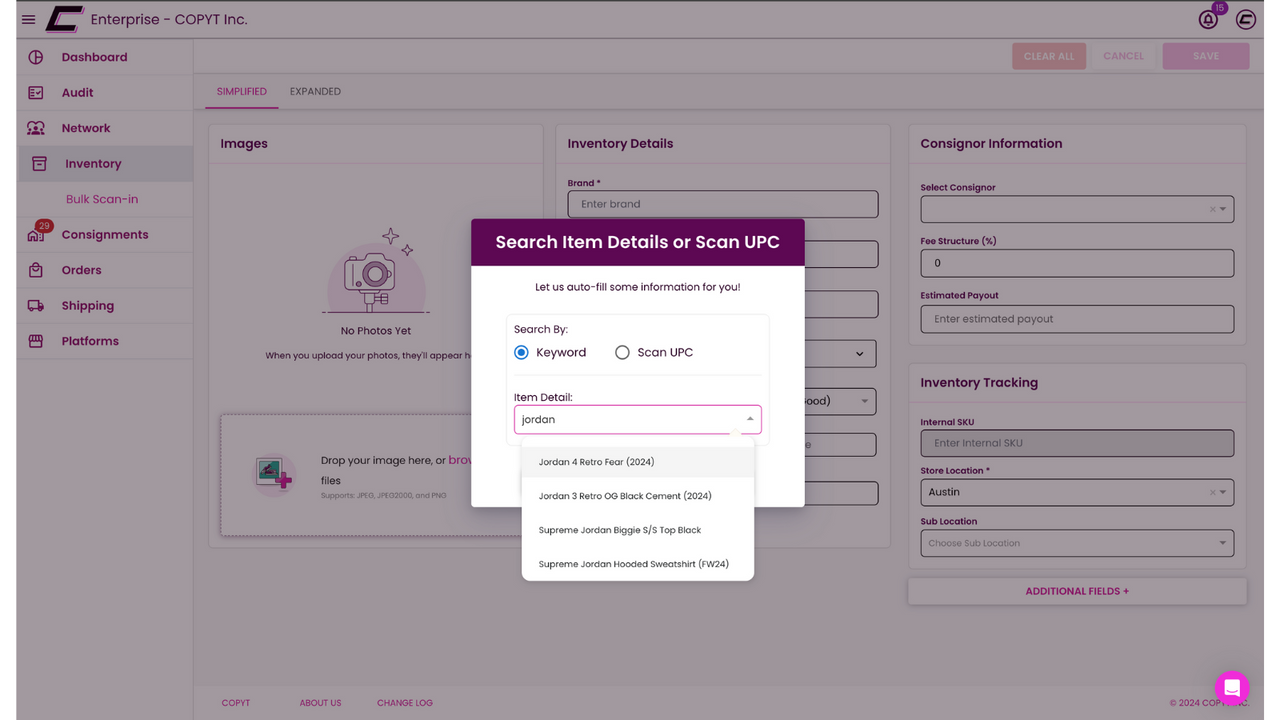Click the Internal SKU field

coord(1077,443)
